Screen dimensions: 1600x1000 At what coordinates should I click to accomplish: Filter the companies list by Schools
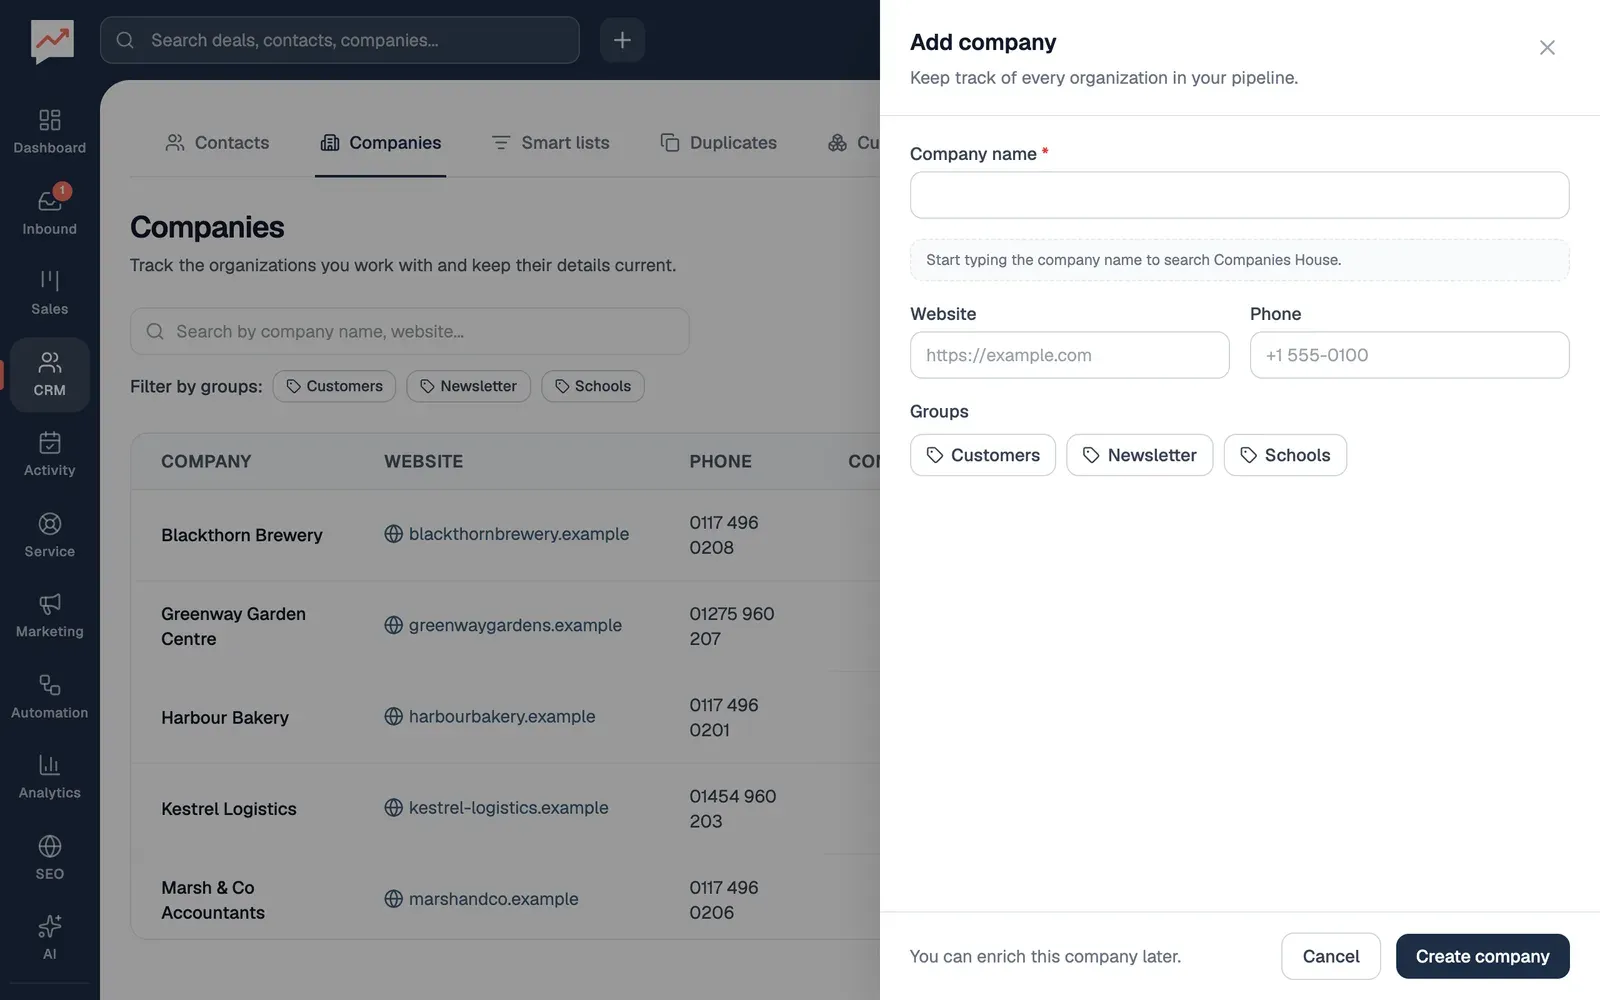point(593,386)
